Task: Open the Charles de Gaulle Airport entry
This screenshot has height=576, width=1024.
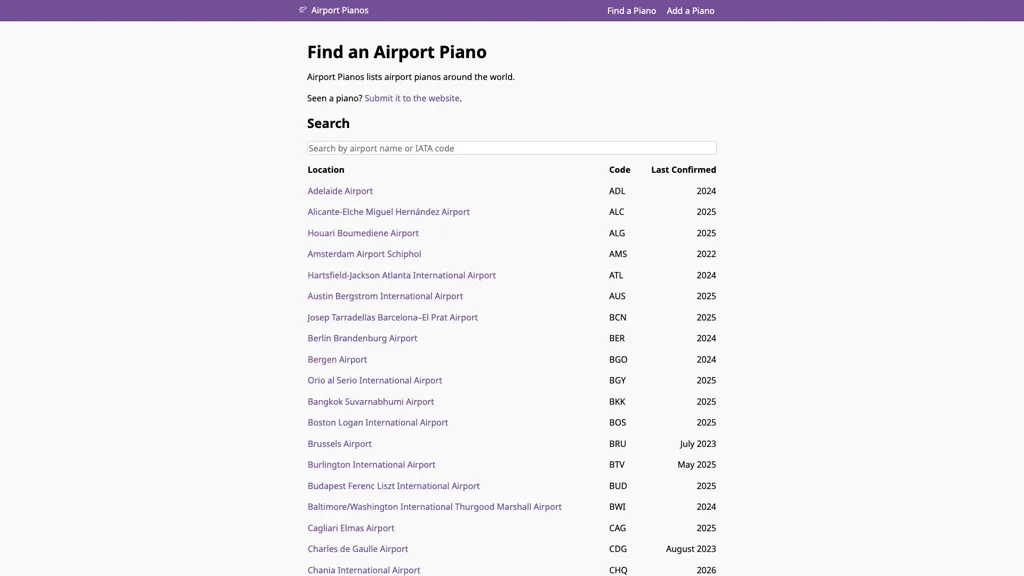Action: 357,548
